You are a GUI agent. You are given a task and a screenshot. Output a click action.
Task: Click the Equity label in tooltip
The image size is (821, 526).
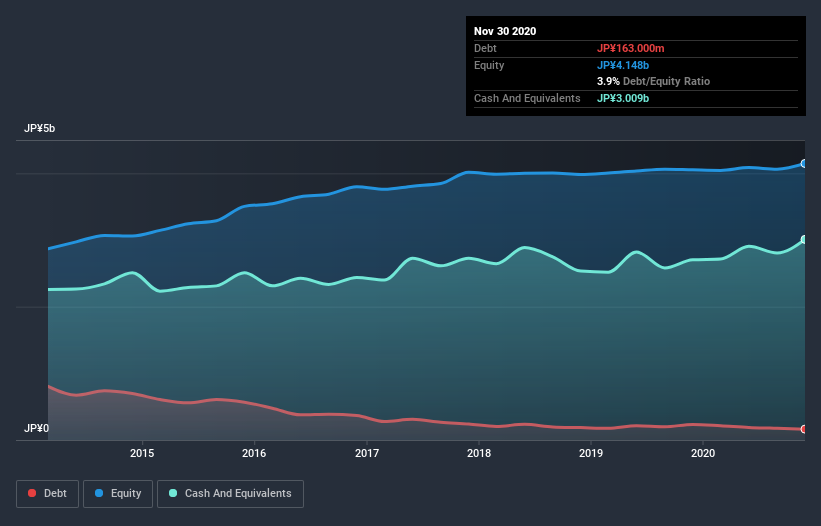coord(489,65)
